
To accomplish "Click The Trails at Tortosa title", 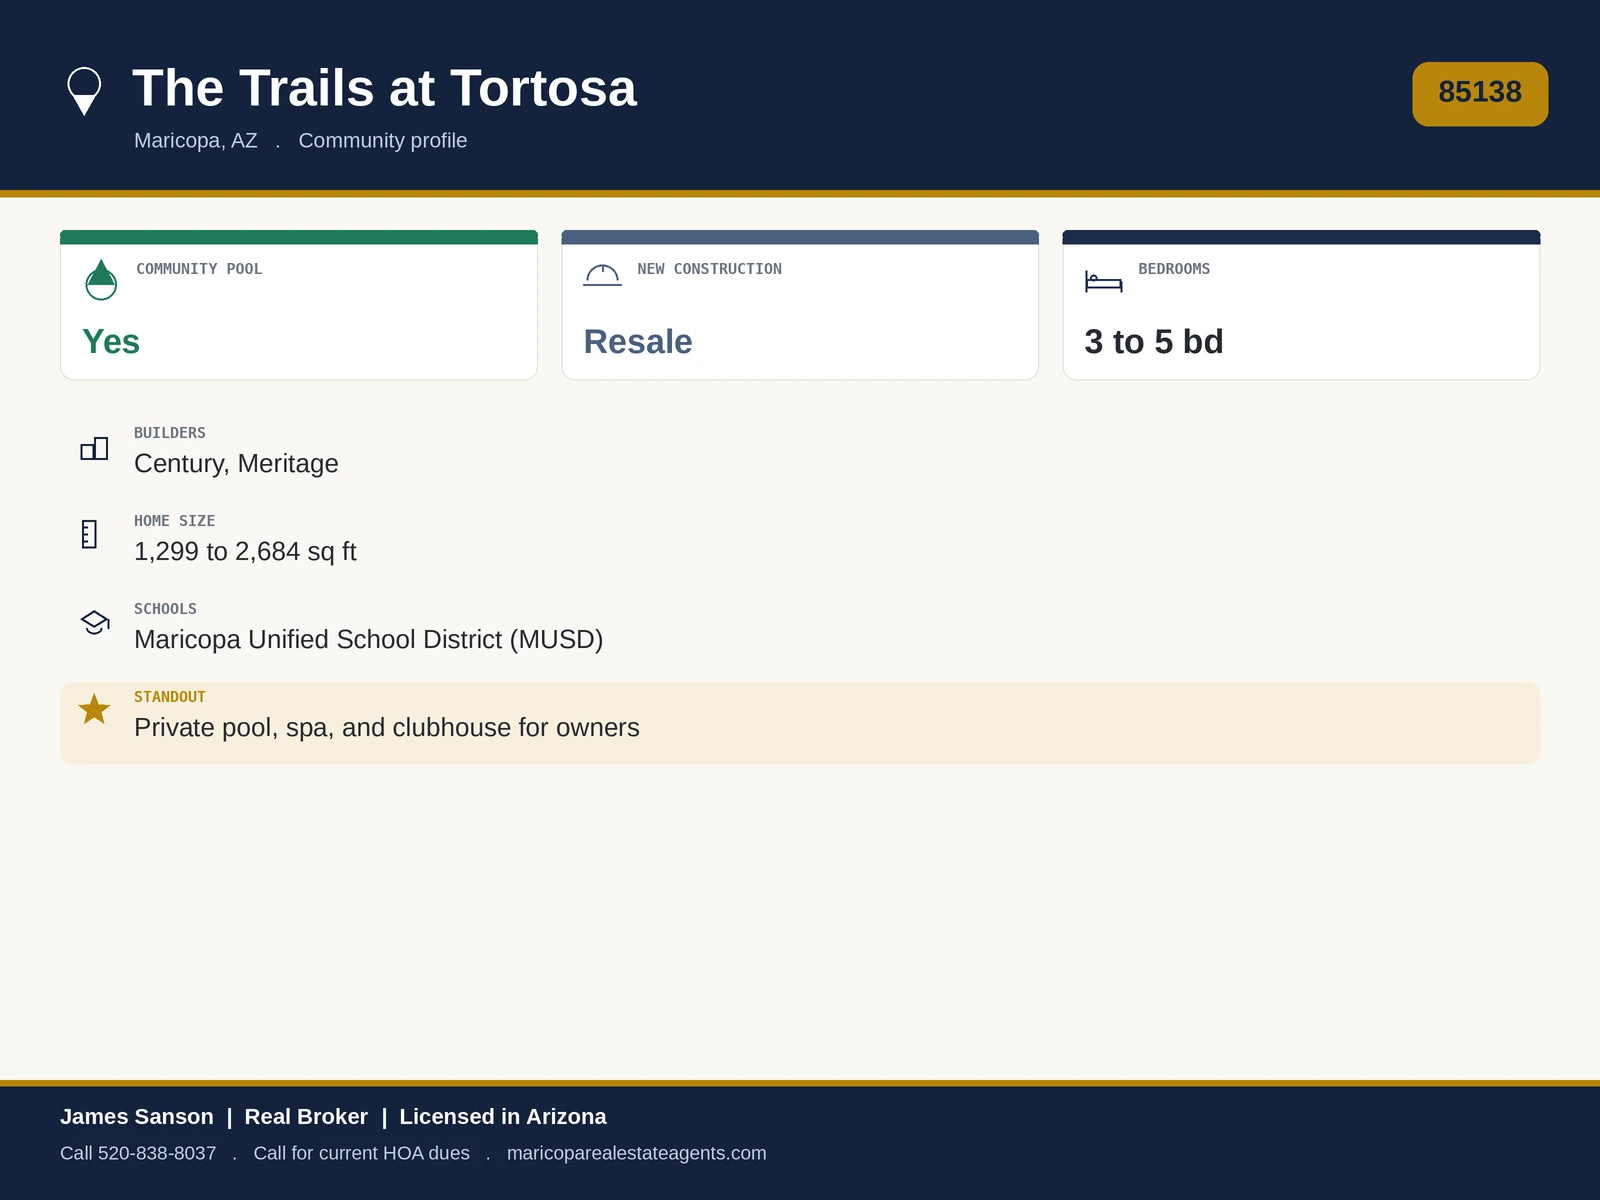I will point(384,88).
